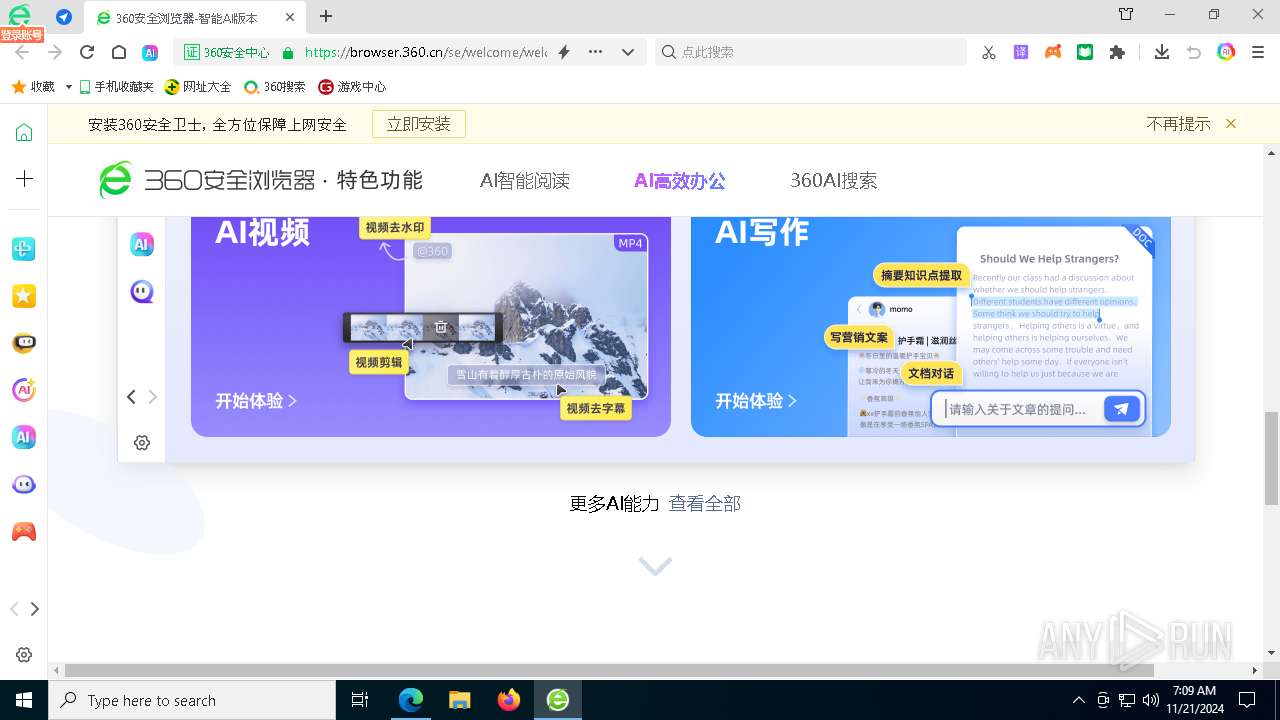The width and height of the screenshot is (1280, 720).
Task: Click the search box 点此搜索
Action: click(811, 52)
